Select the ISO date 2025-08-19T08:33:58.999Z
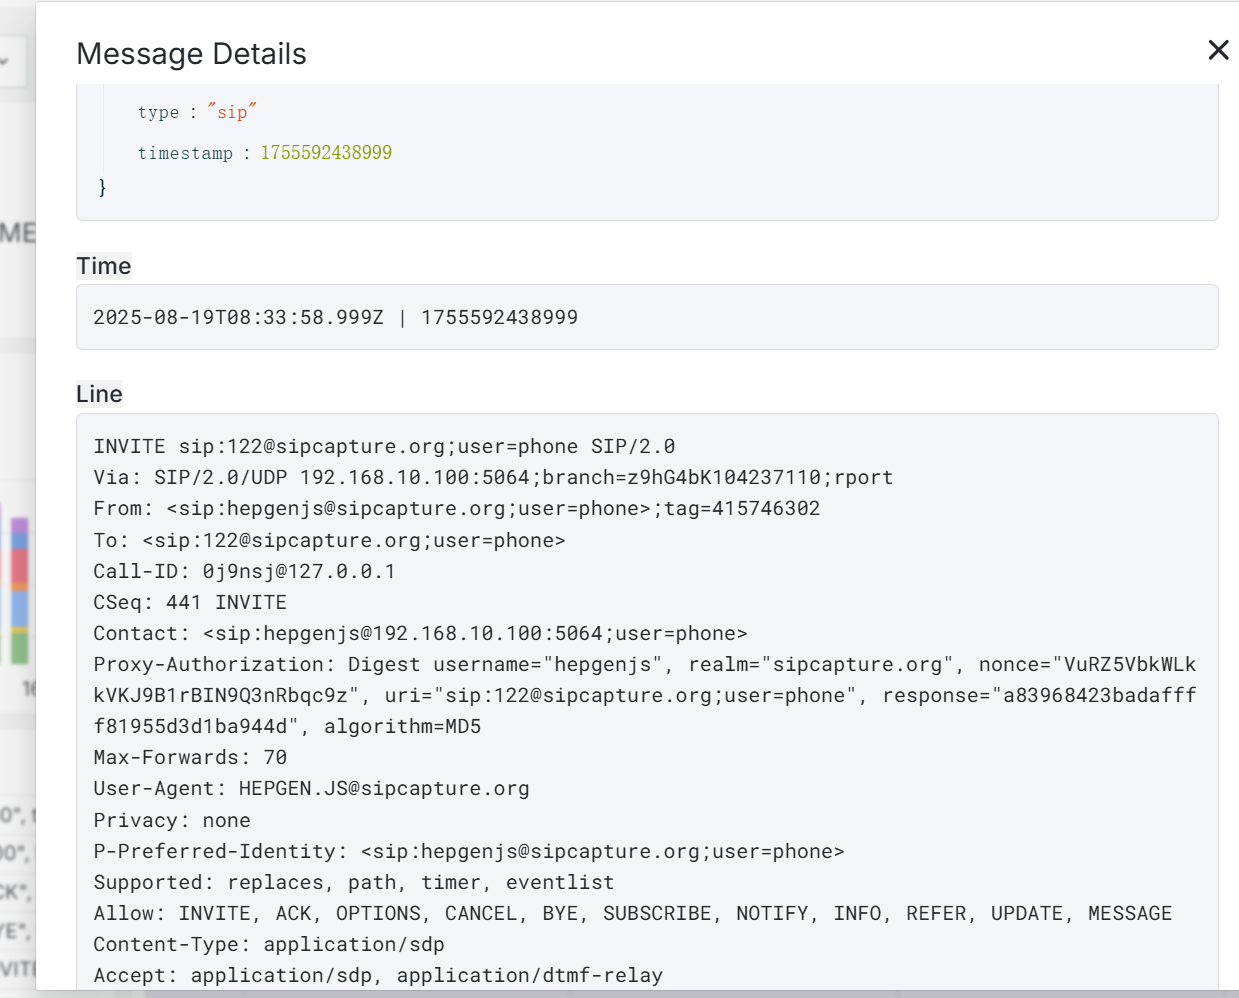The image size is (1239, 998). point(238,318)
